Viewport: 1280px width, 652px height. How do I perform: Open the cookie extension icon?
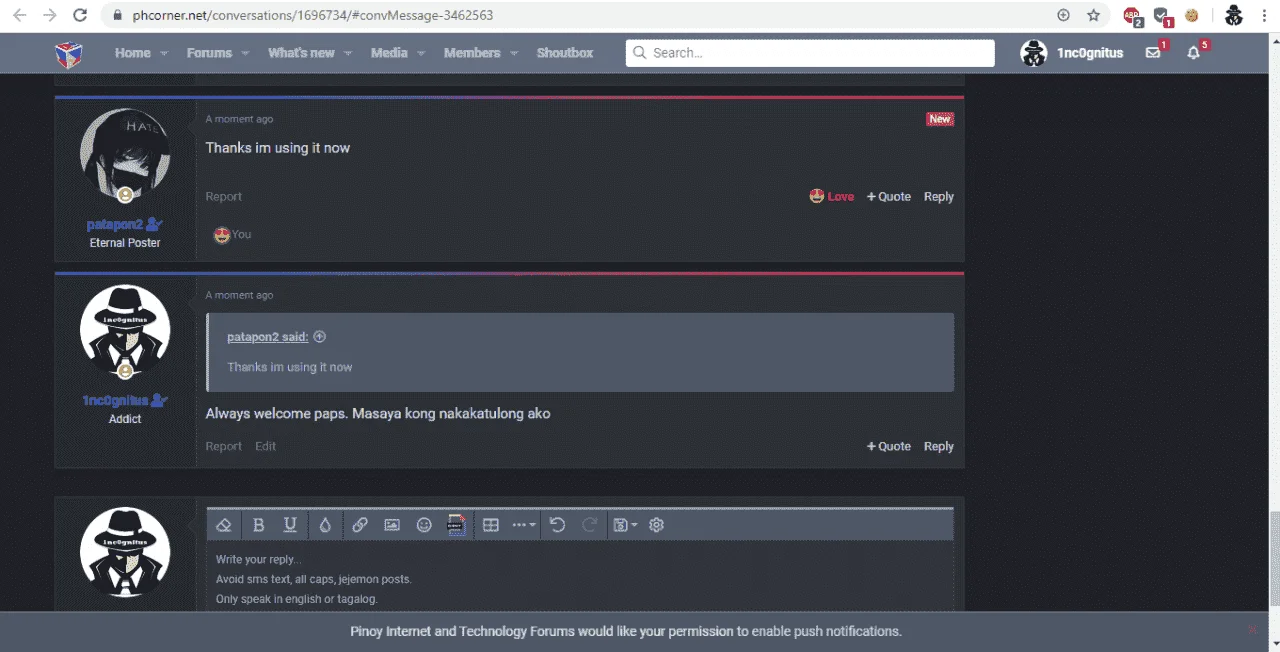[1192, 15]
